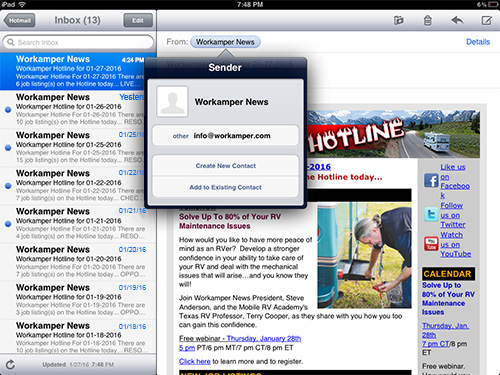This screenshot has width=500, height=375.
Task: Tap unread blue dot of 01-25-2016 message
Action: [8, 147]
